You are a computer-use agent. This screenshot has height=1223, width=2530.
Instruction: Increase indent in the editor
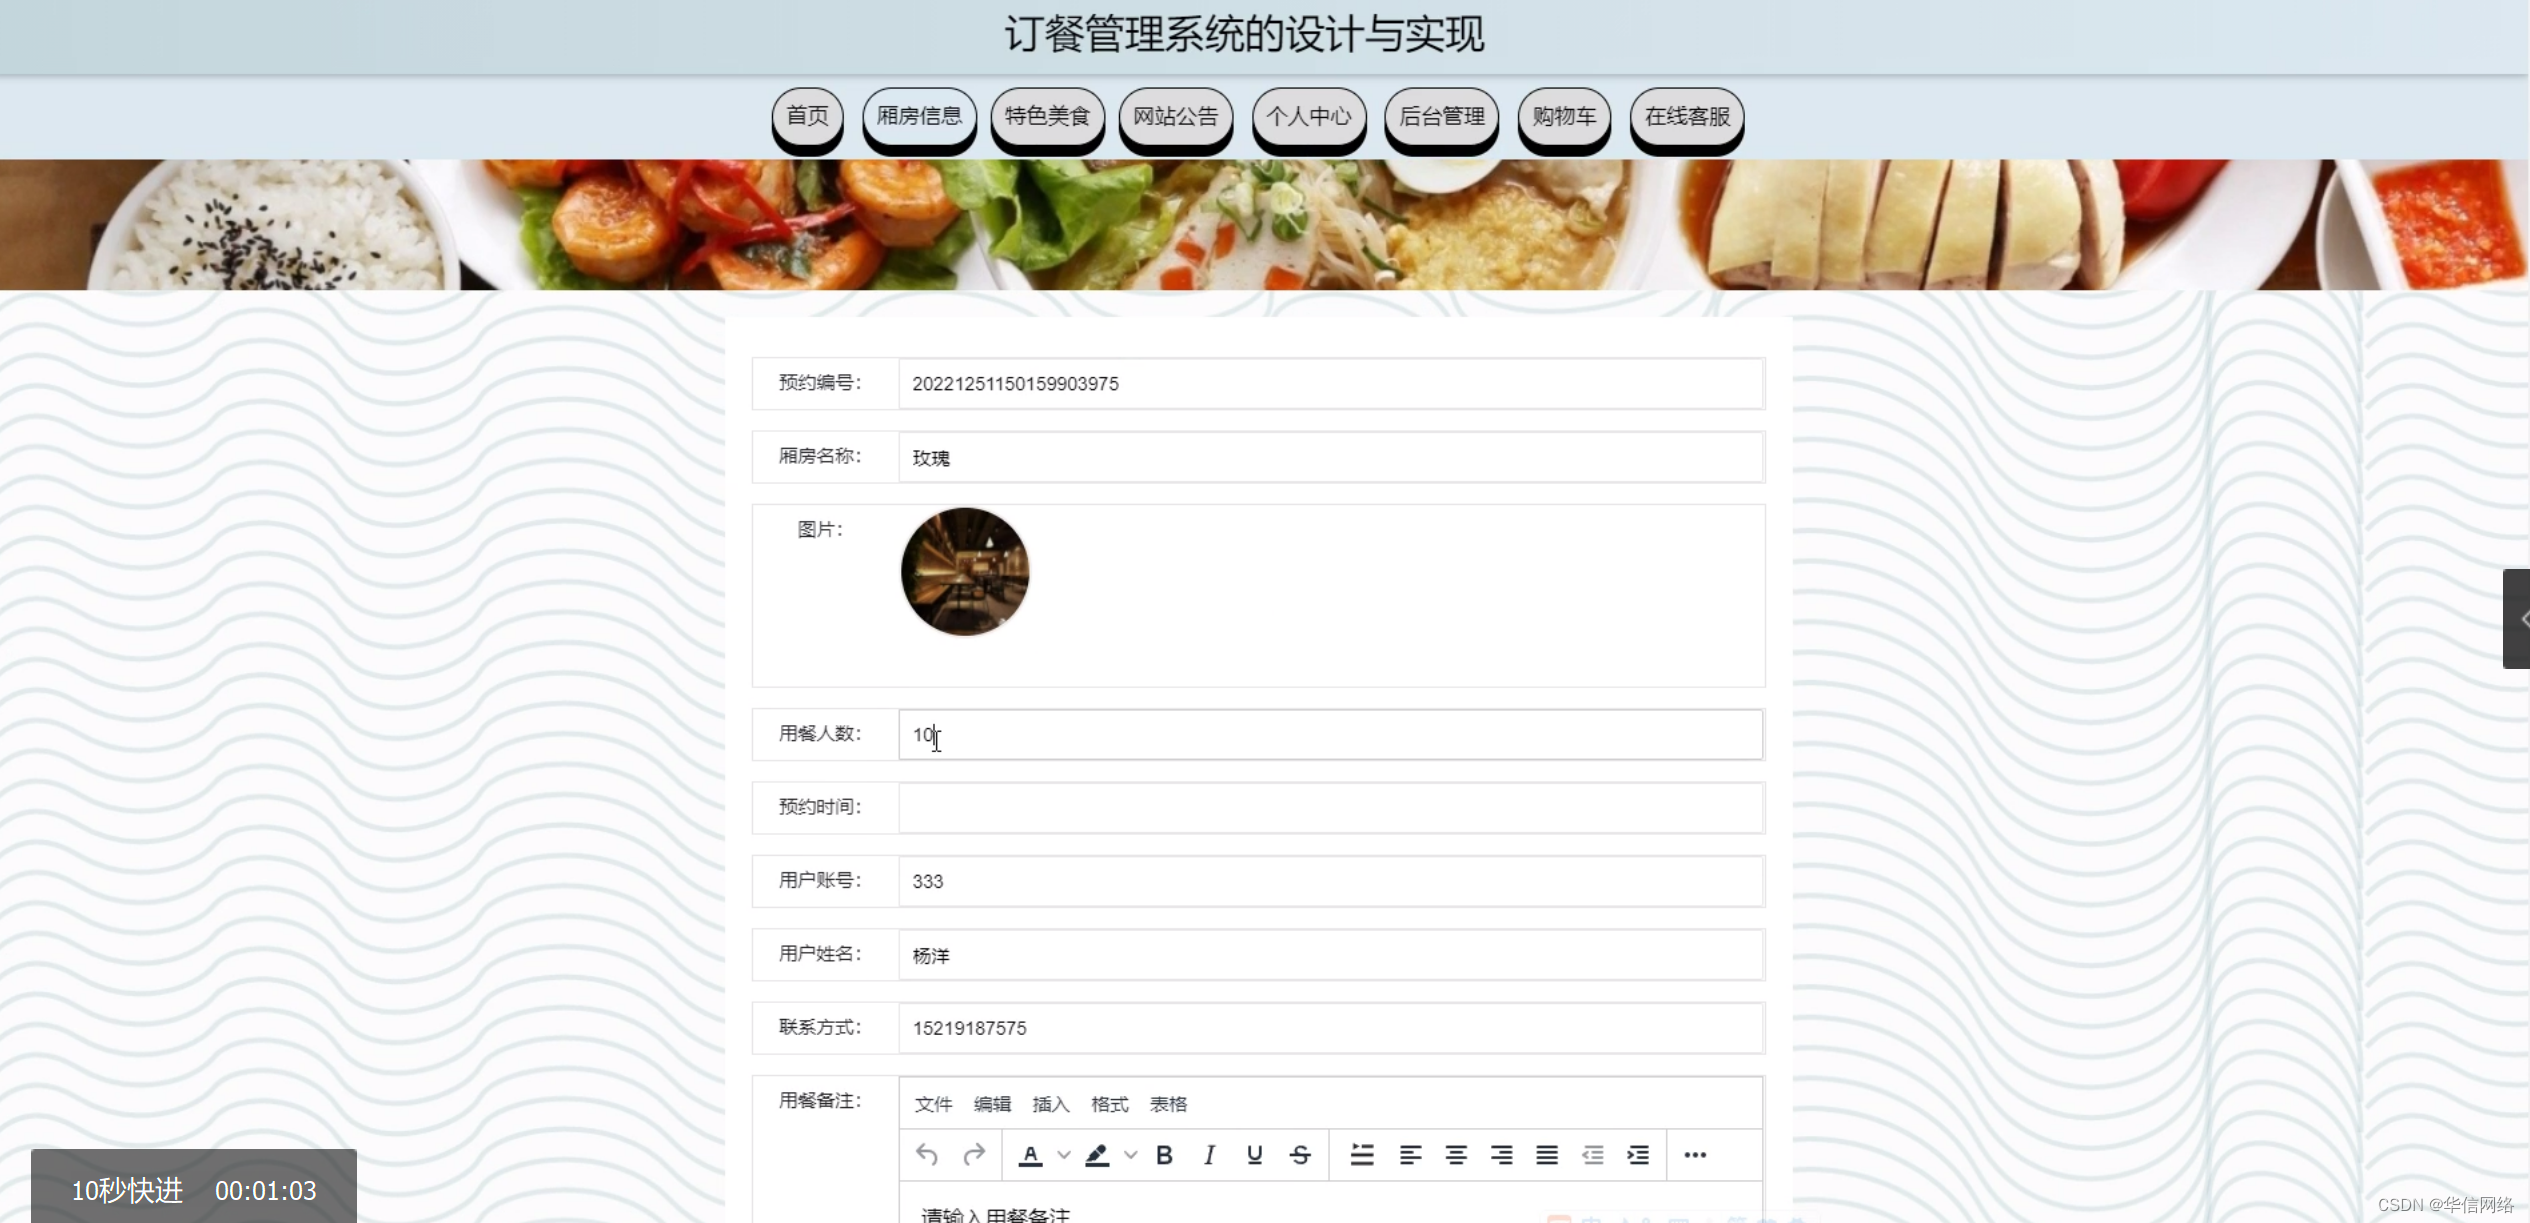pos(1638,1155)
